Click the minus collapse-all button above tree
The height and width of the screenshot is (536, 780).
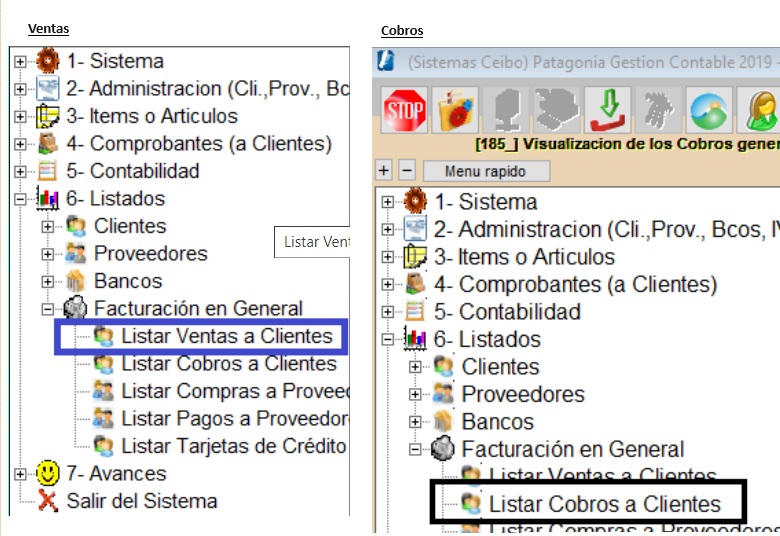407,171
